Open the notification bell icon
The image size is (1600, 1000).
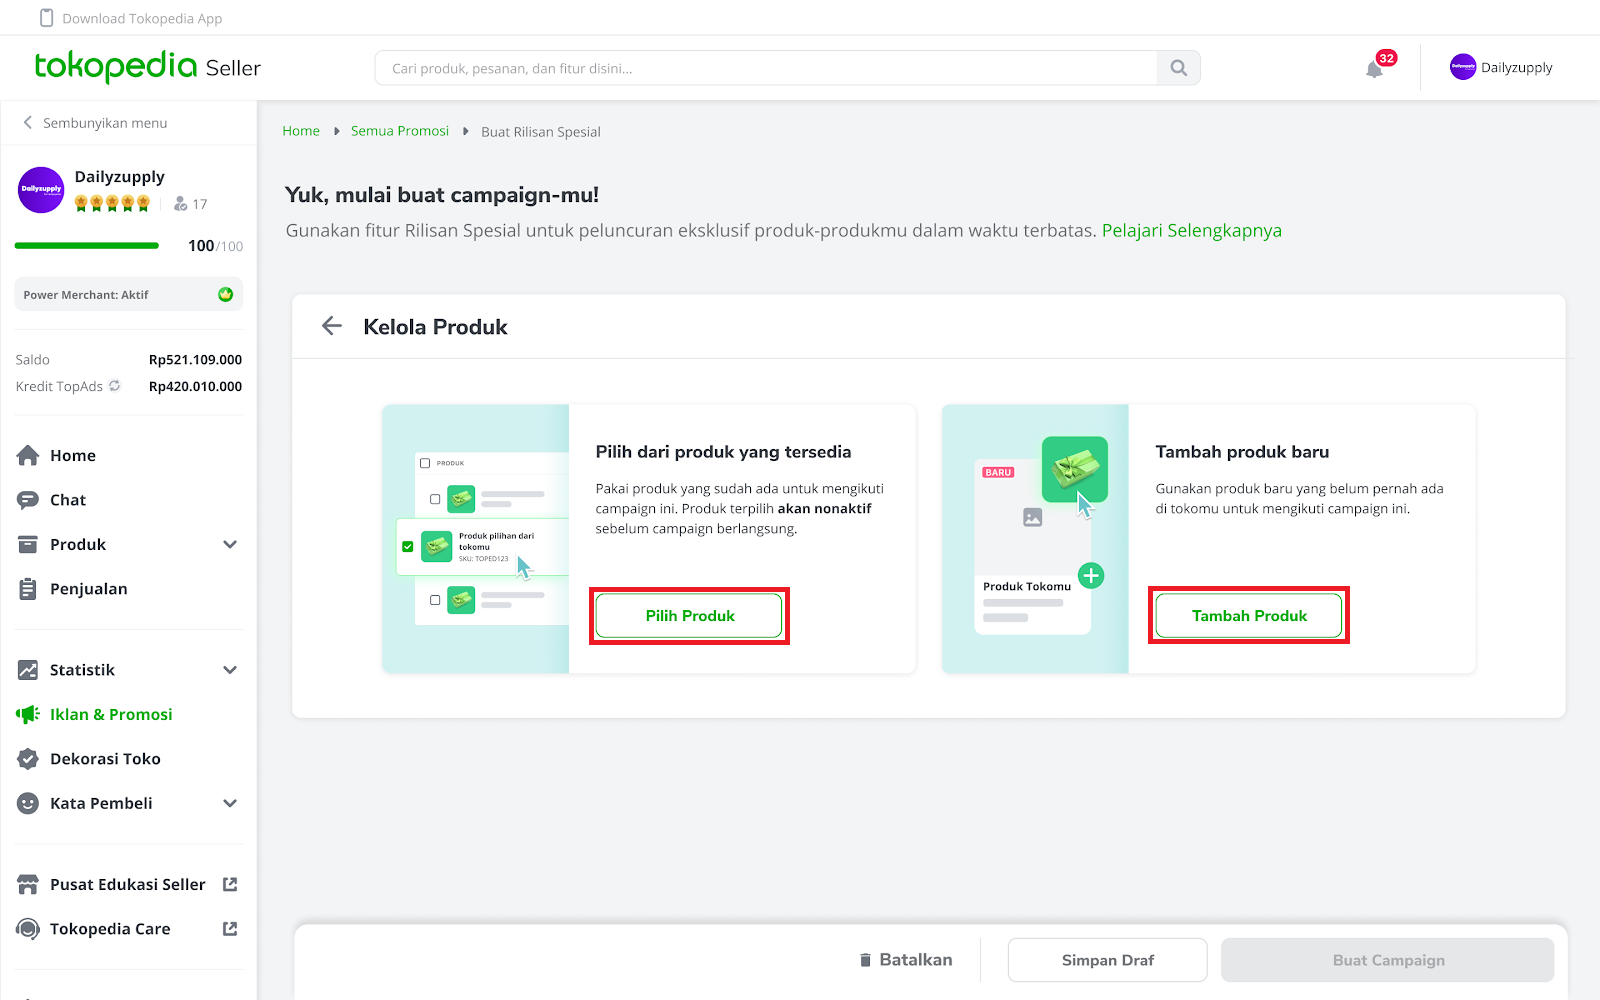click(x=1374, y=69)
